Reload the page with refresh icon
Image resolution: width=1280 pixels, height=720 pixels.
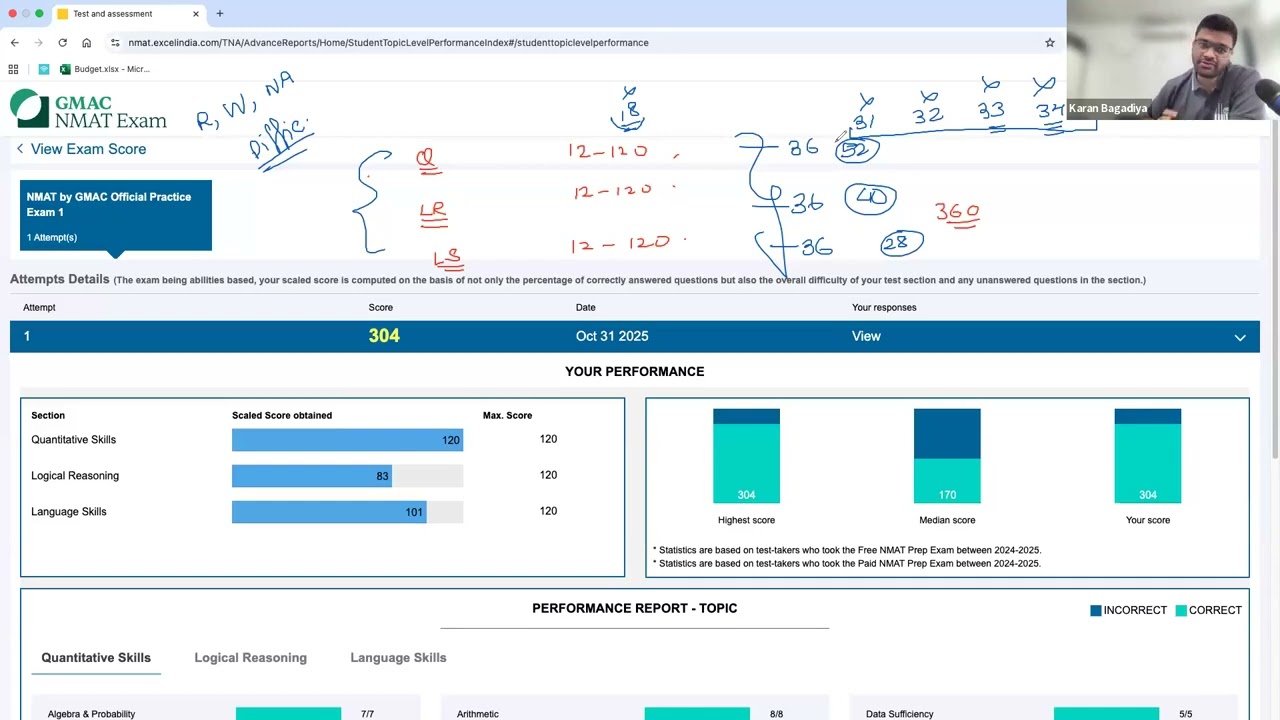[62, 42]
